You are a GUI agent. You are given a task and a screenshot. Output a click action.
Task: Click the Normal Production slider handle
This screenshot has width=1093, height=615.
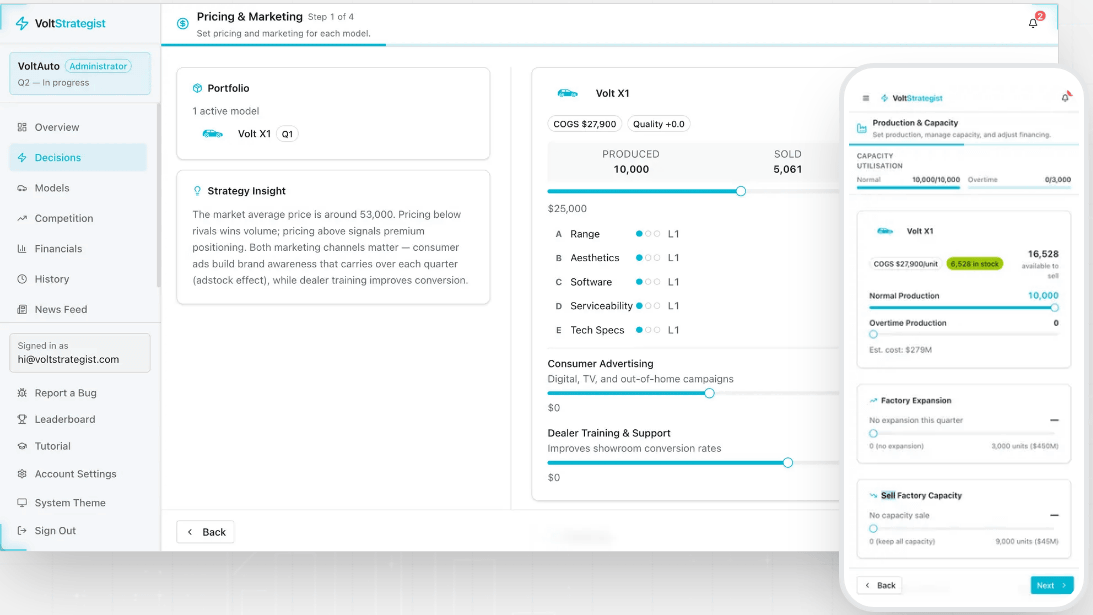pyautogui.click(x=1054, y=308)
